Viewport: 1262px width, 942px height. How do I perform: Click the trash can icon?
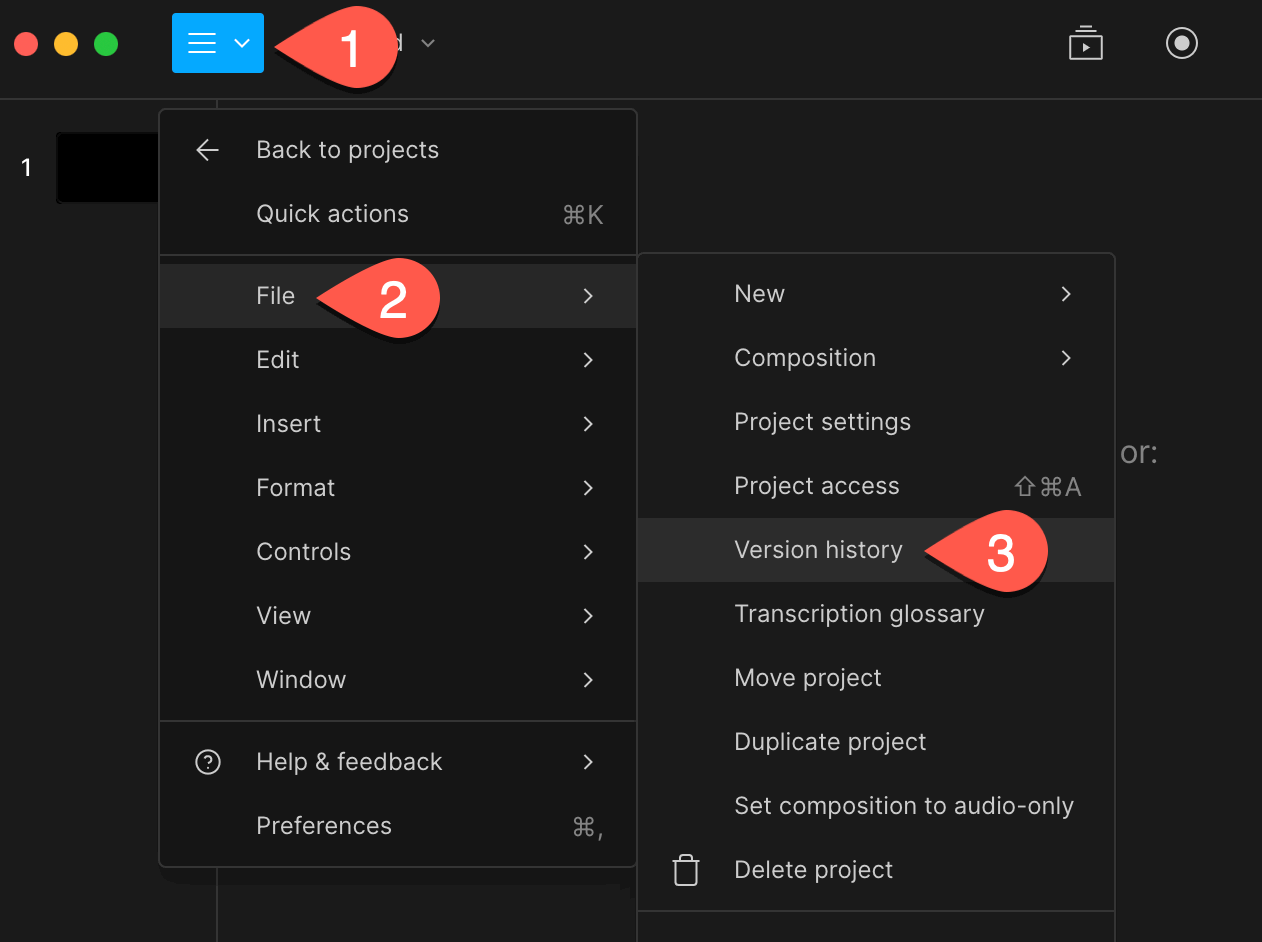coord(686,870)
